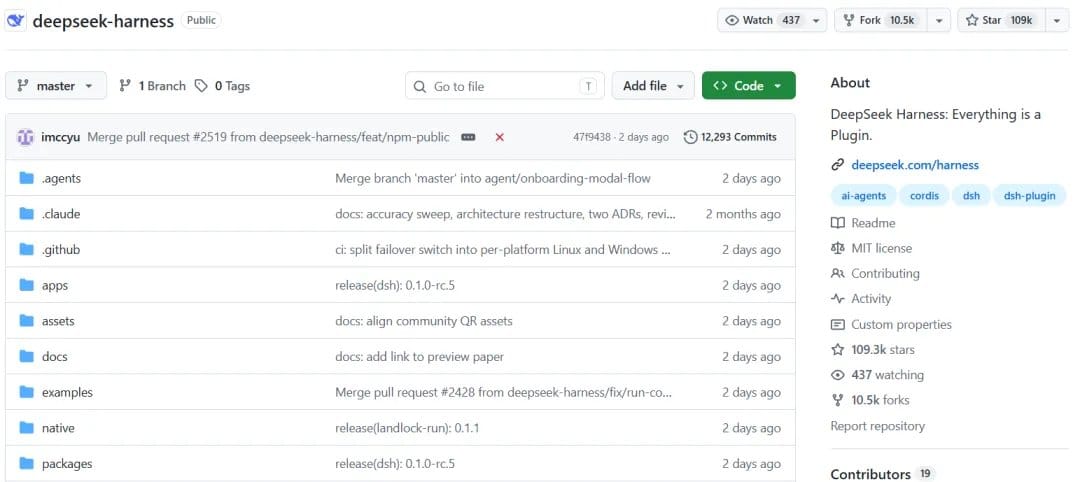This screenshot has width=1080, height=482.
Task: Star the repository with Star button
Action: [1001, 21]
